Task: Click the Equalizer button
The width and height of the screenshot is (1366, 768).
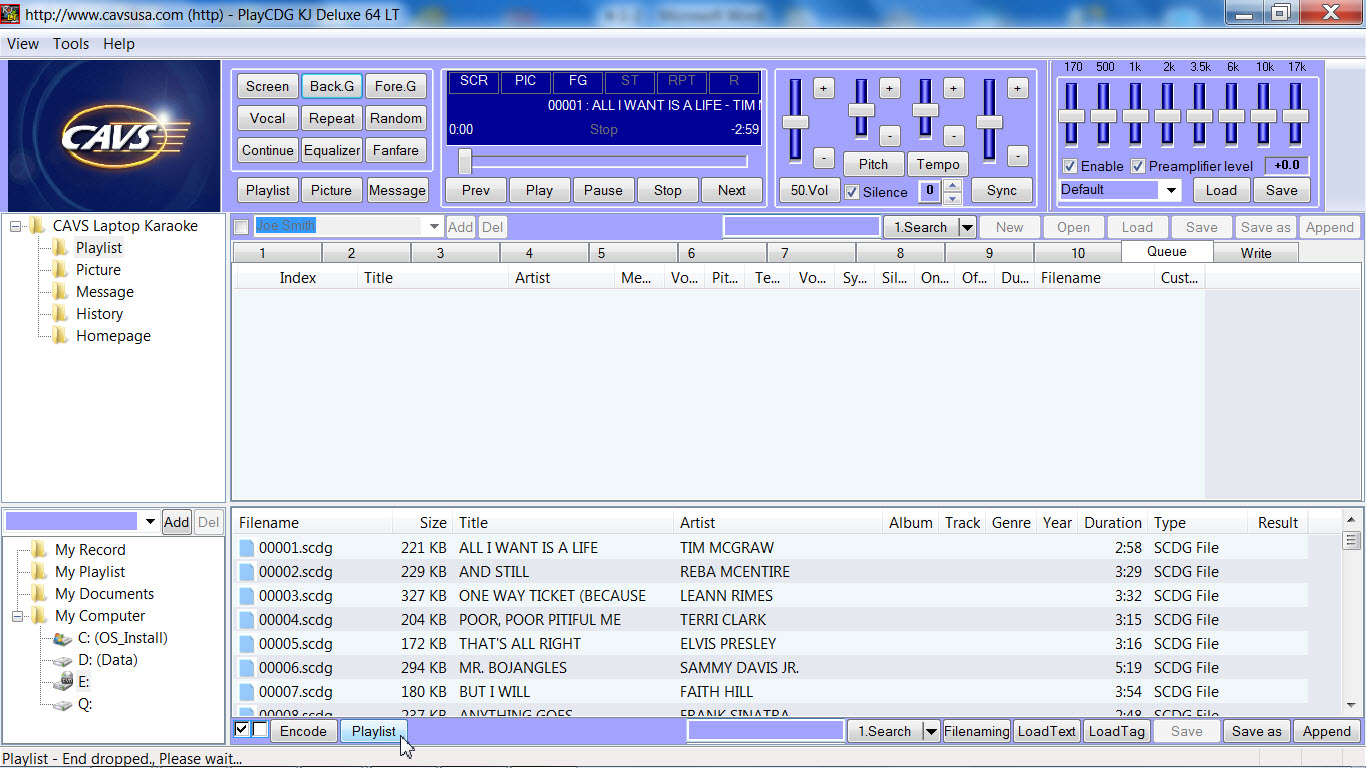Action: 332,150
